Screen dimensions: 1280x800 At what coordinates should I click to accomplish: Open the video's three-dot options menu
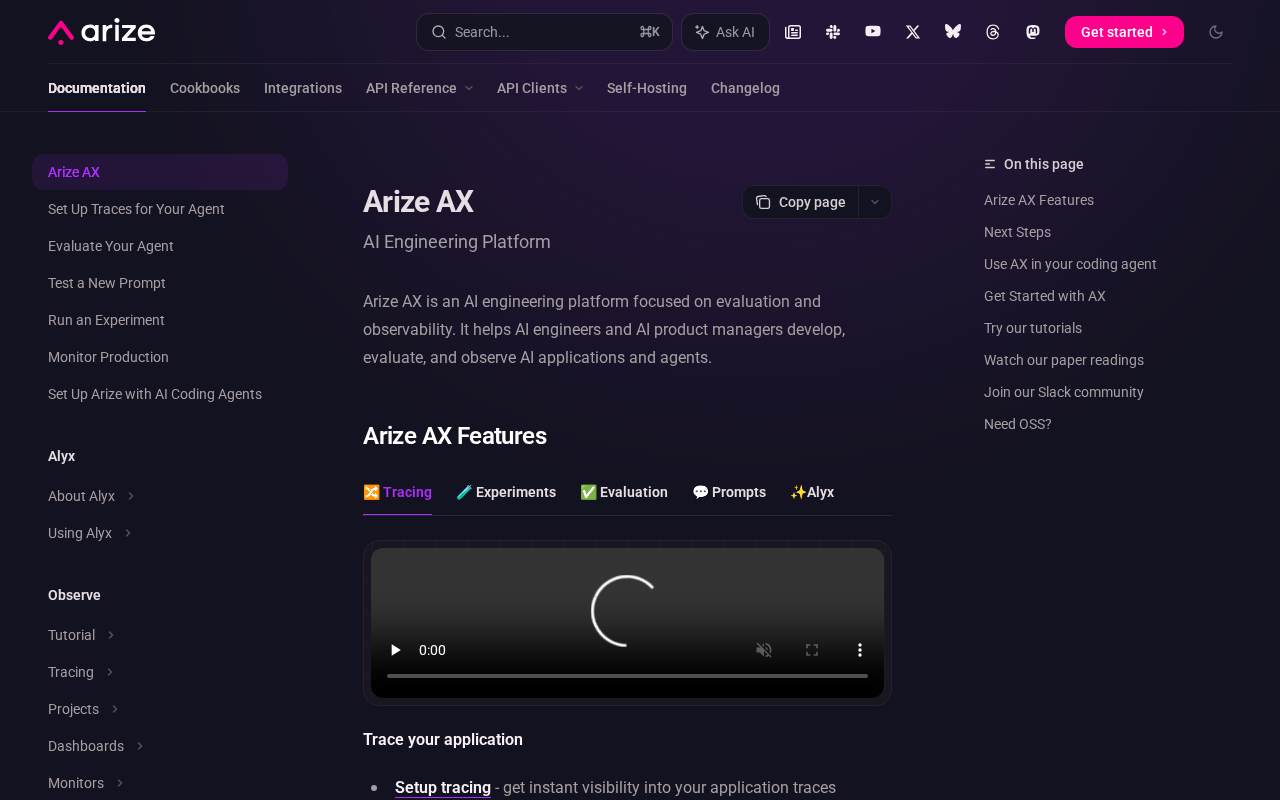pyautogui.click(x=860, y=650)
